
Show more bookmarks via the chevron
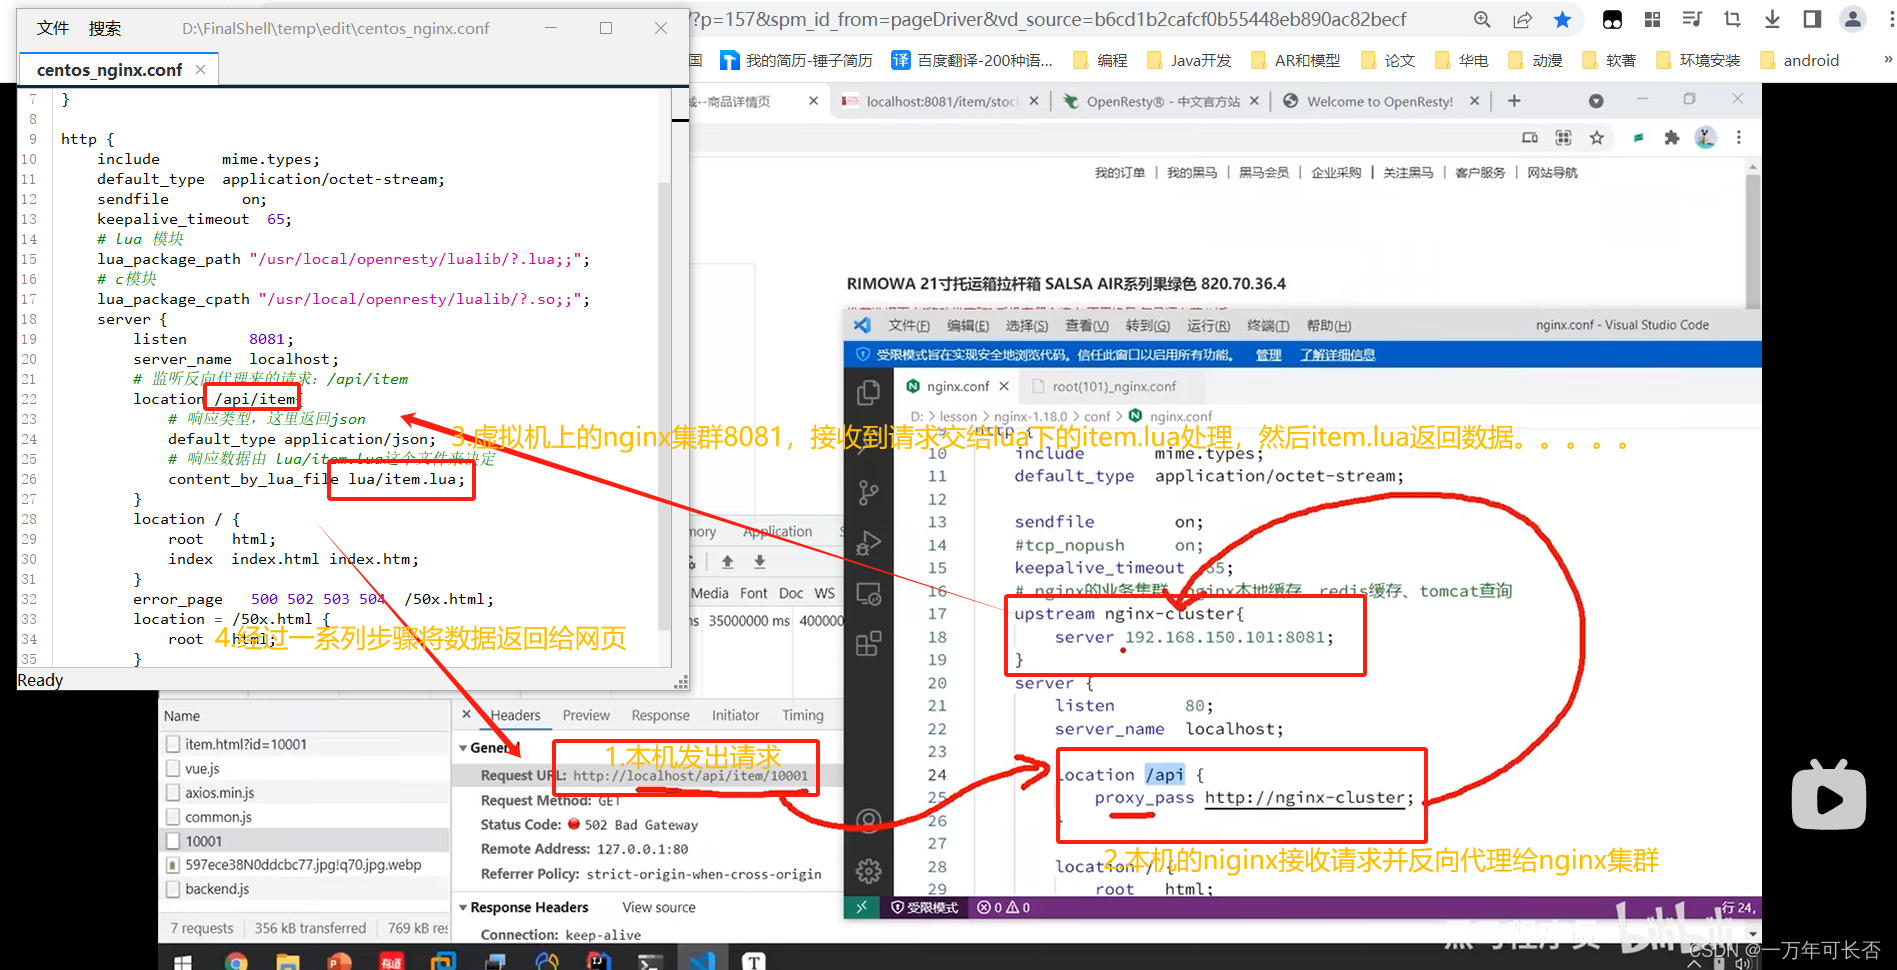click(x=1887, y=60)
